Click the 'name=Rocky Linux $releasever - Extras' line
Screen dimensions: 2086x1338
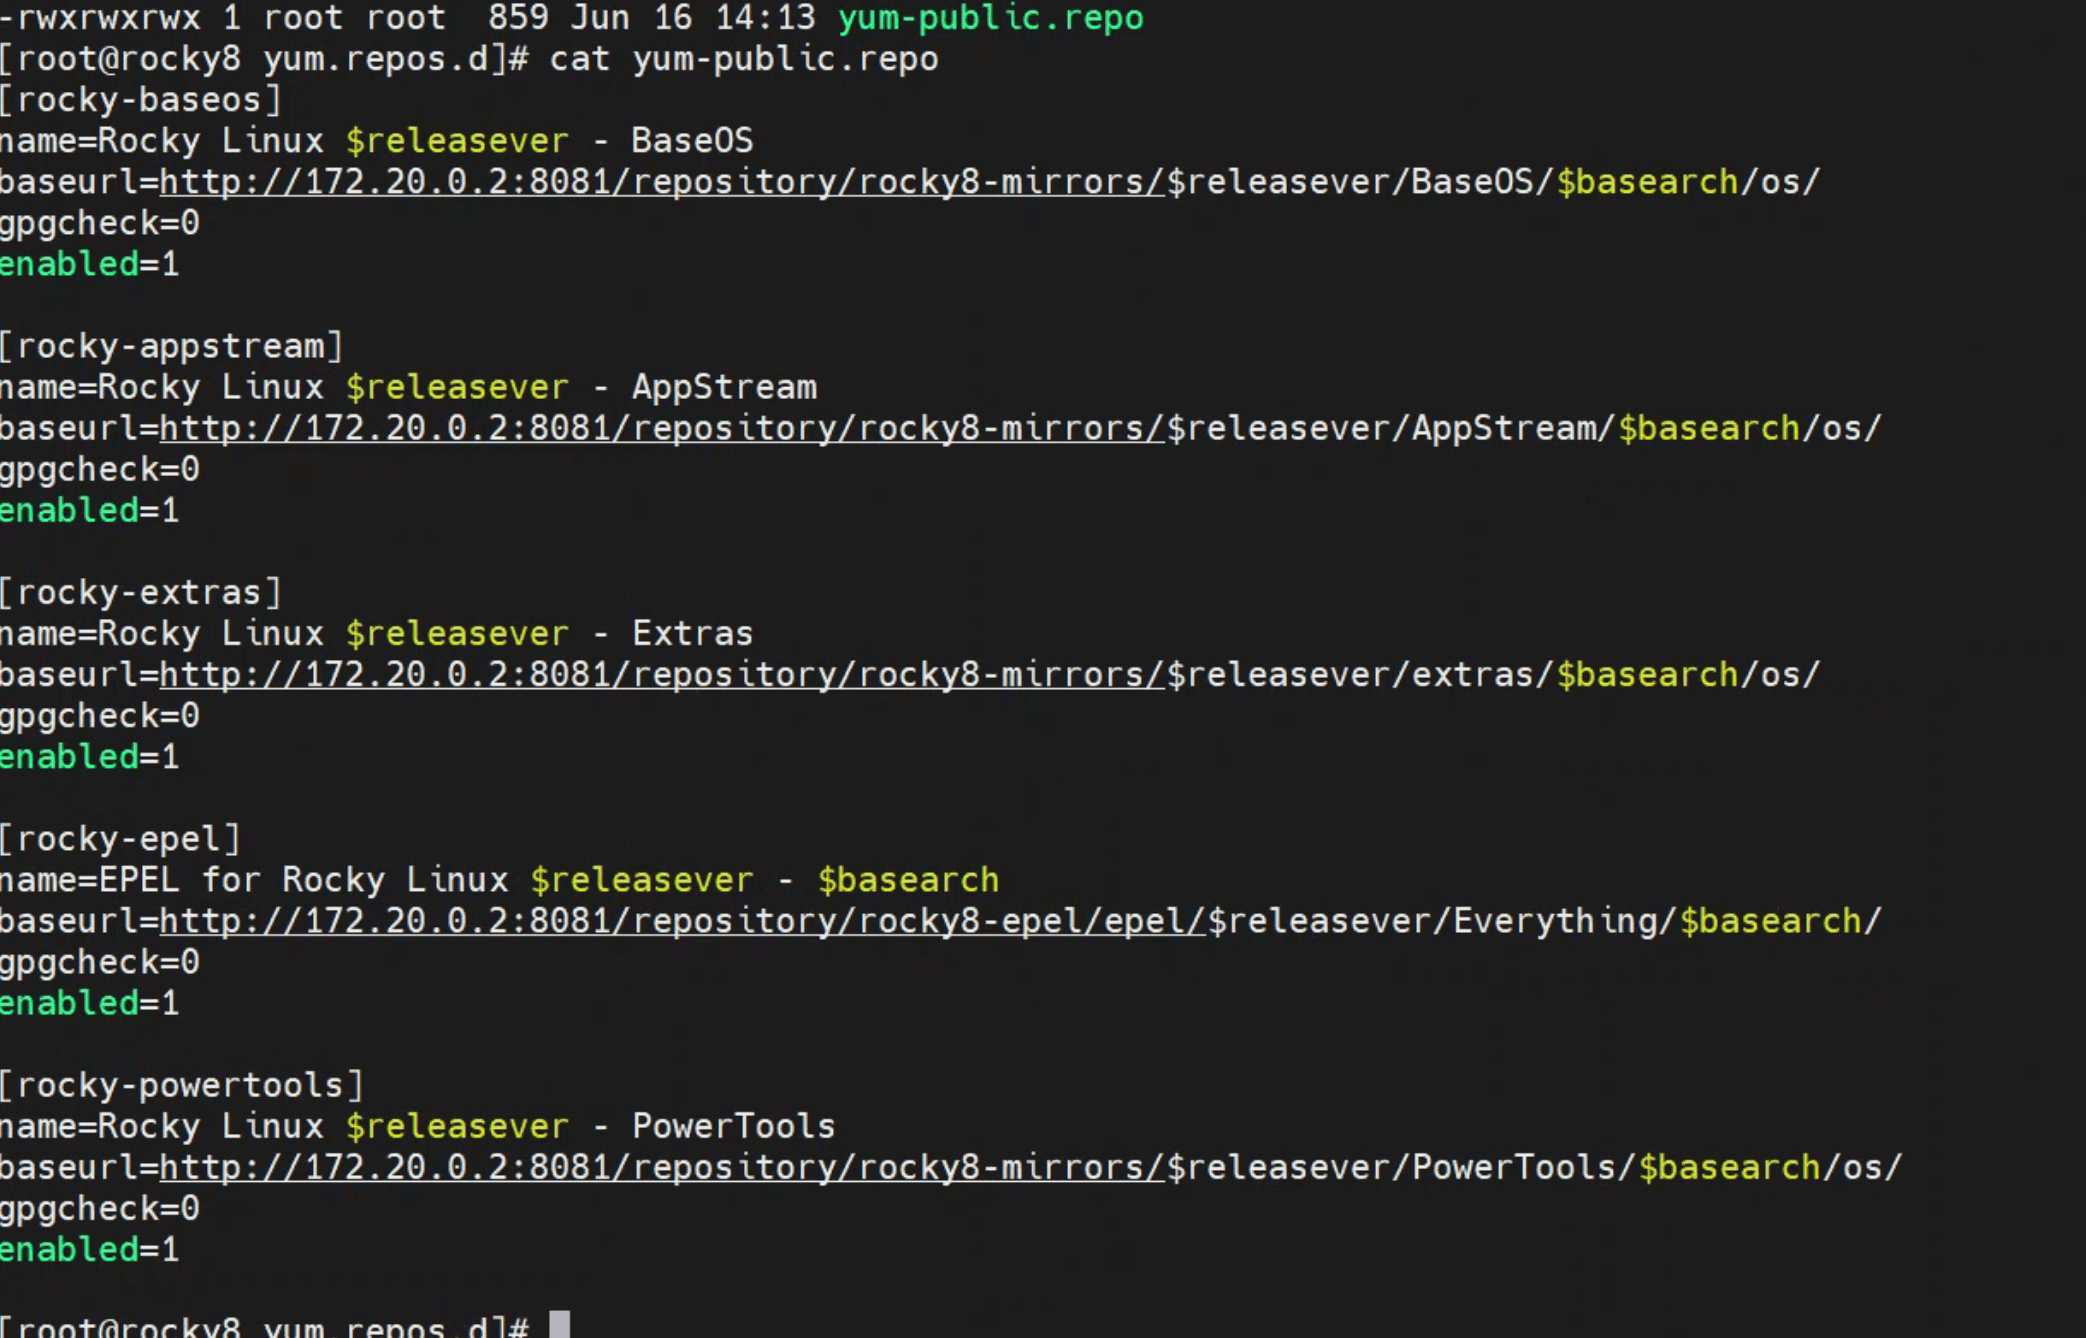376,633
